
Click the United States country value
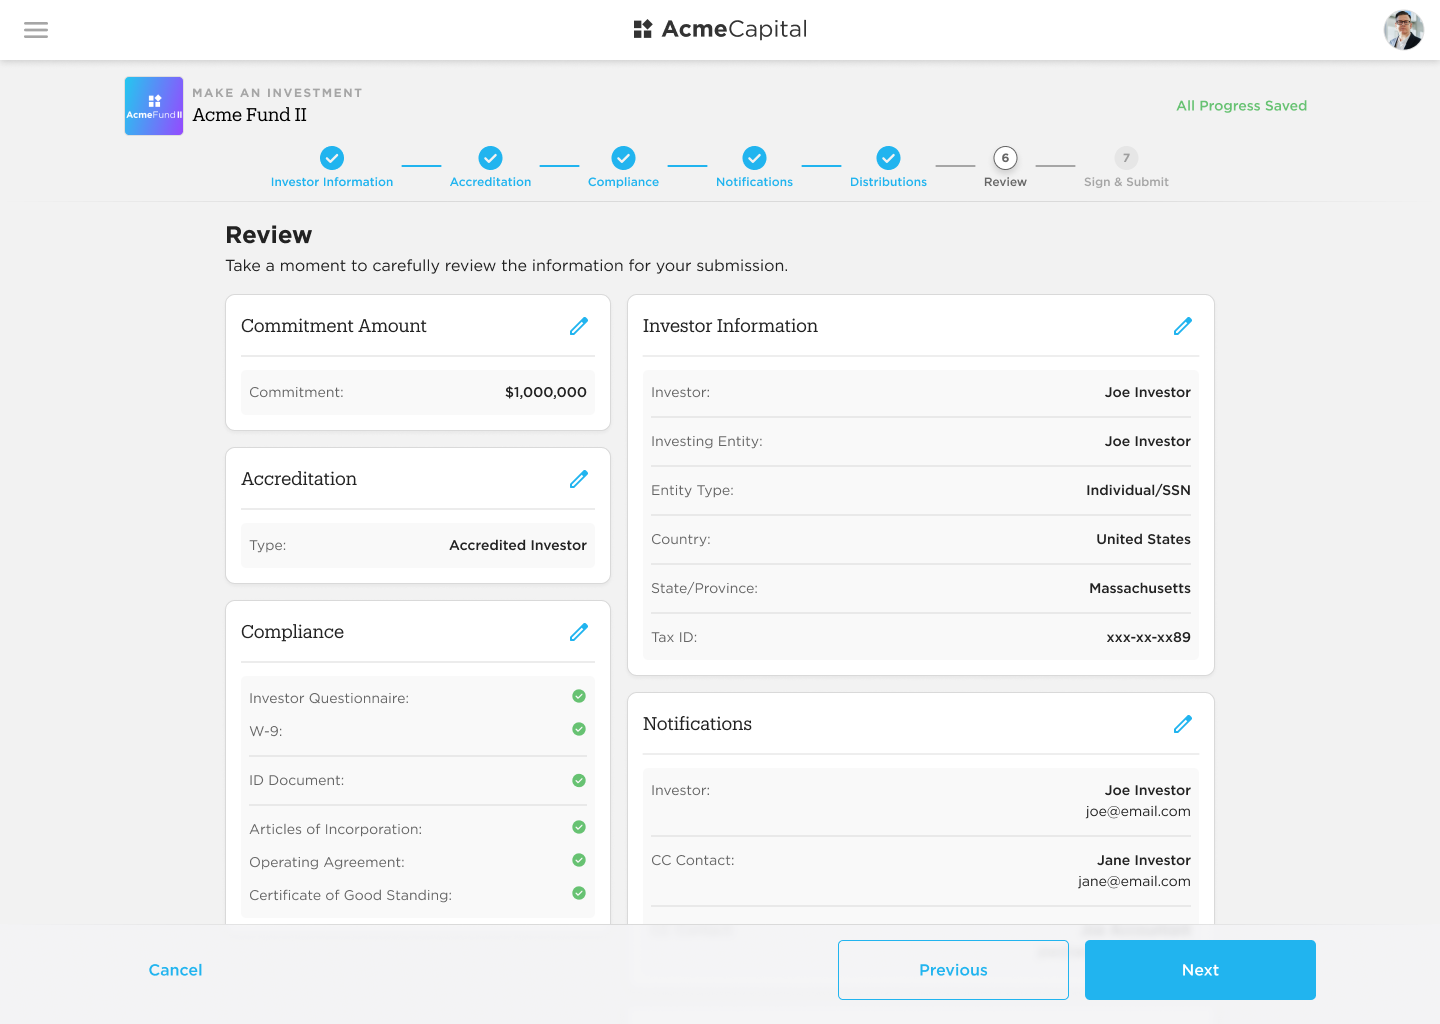point(1143,539)
